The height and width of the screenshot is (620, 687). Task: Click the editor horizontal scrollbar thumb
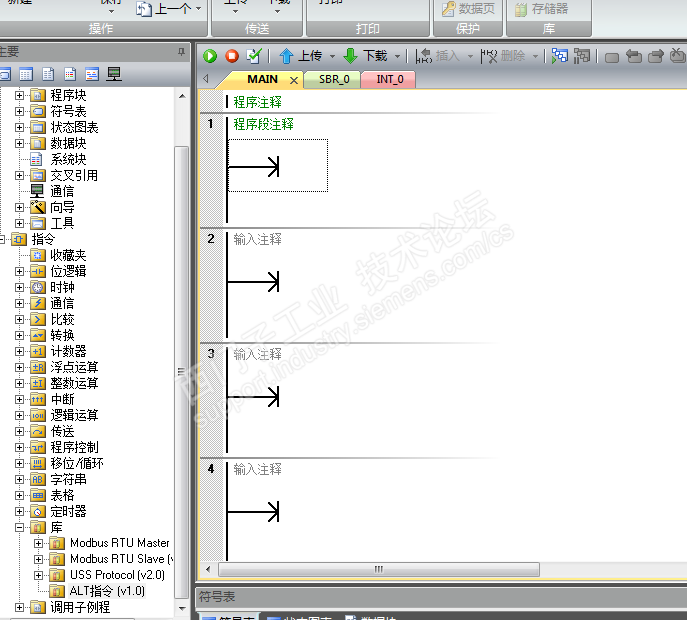click(x=379, y=569)
